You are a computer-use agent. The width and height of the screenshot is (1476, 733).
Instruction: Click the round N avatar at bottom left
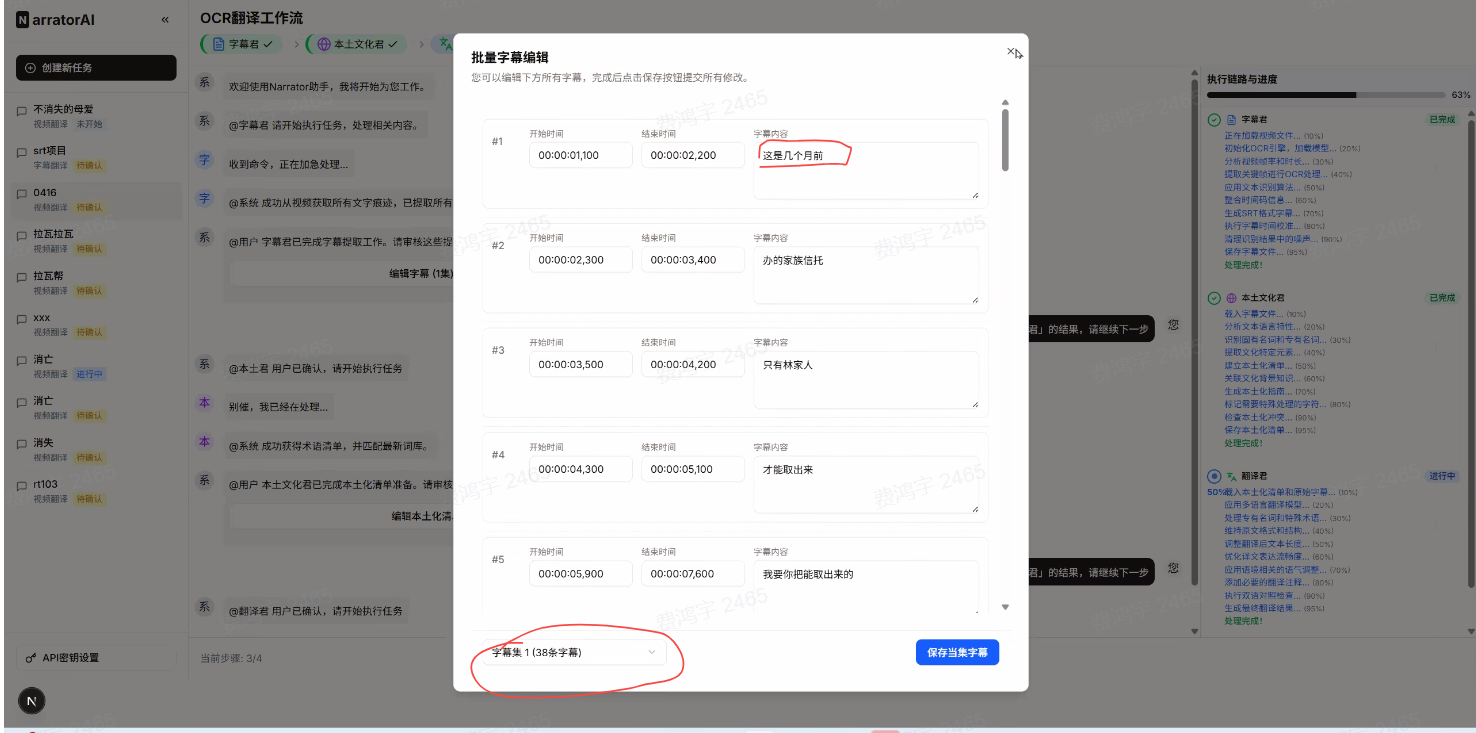coord(31,702)
